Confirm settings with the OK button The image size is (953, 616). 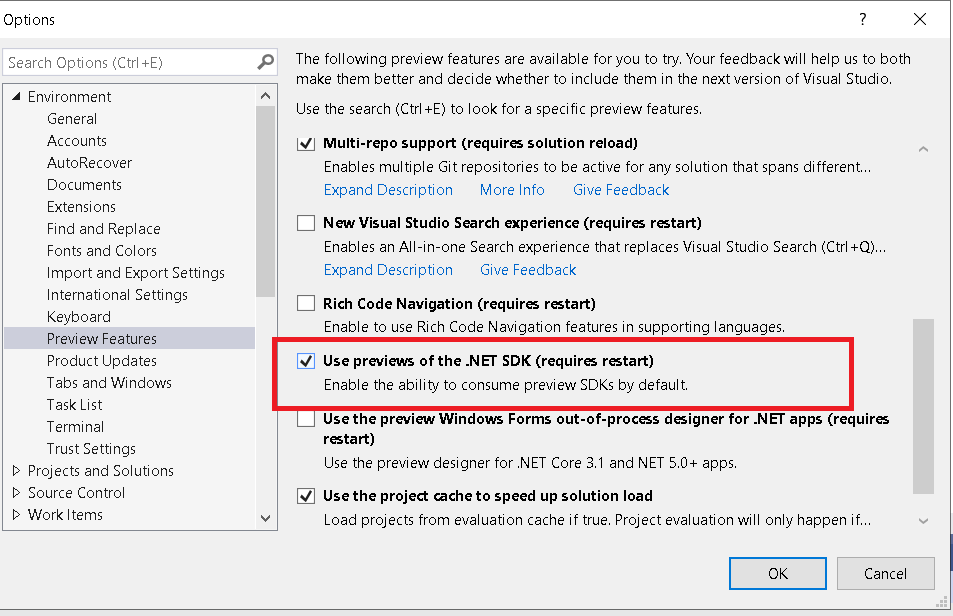tap(777, 573)
